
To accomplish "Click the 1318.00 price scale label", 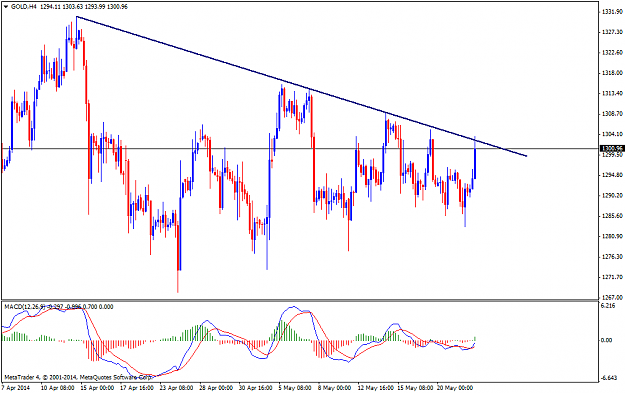I will (x=613, y=73).
